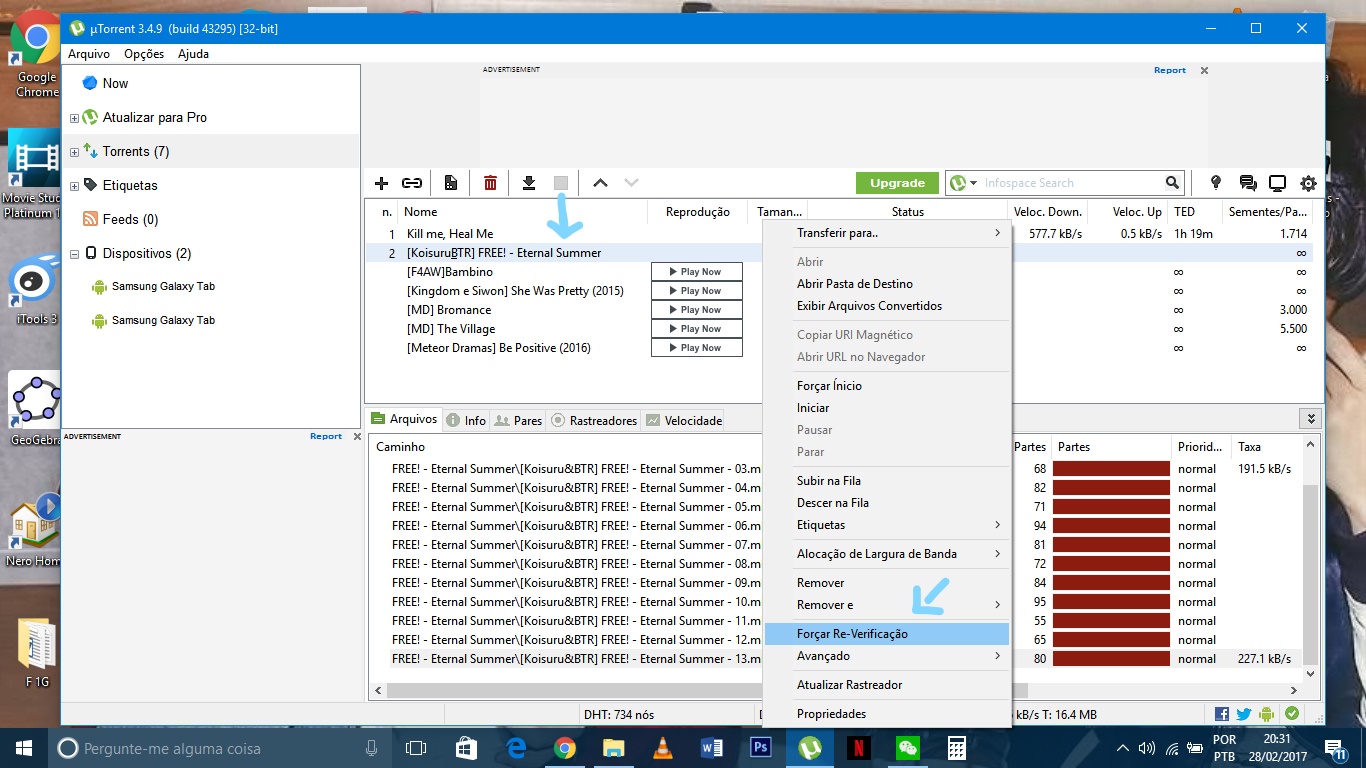The image size is (1366, 768).
Task: Switch to the Velocidade tab
Action: (x=683, y=420)
